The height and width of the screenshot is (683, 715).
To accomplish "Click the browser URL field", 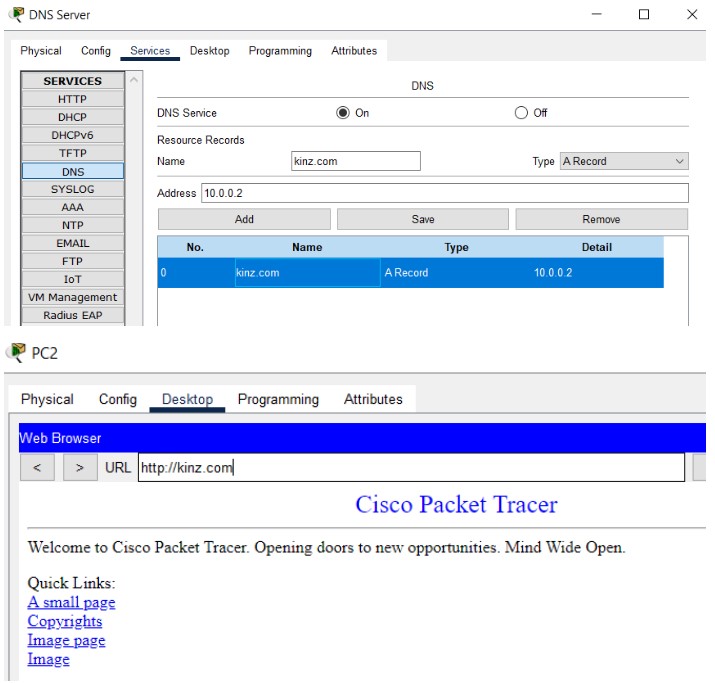I will tap(411, 467).
